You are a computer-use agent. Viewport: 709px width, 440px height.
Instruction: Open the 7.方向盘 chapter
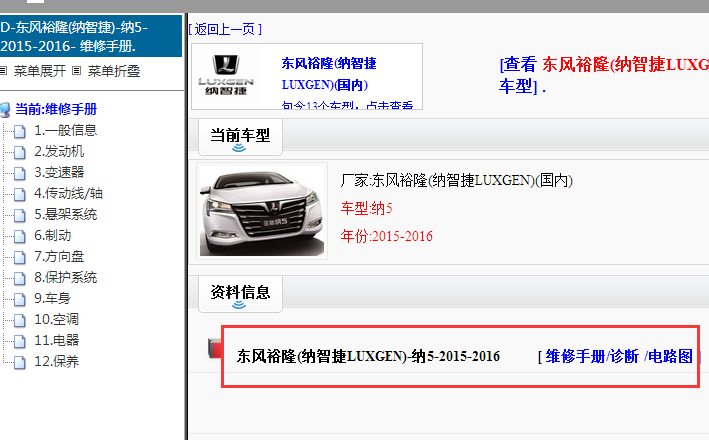(x=59, y=256)
